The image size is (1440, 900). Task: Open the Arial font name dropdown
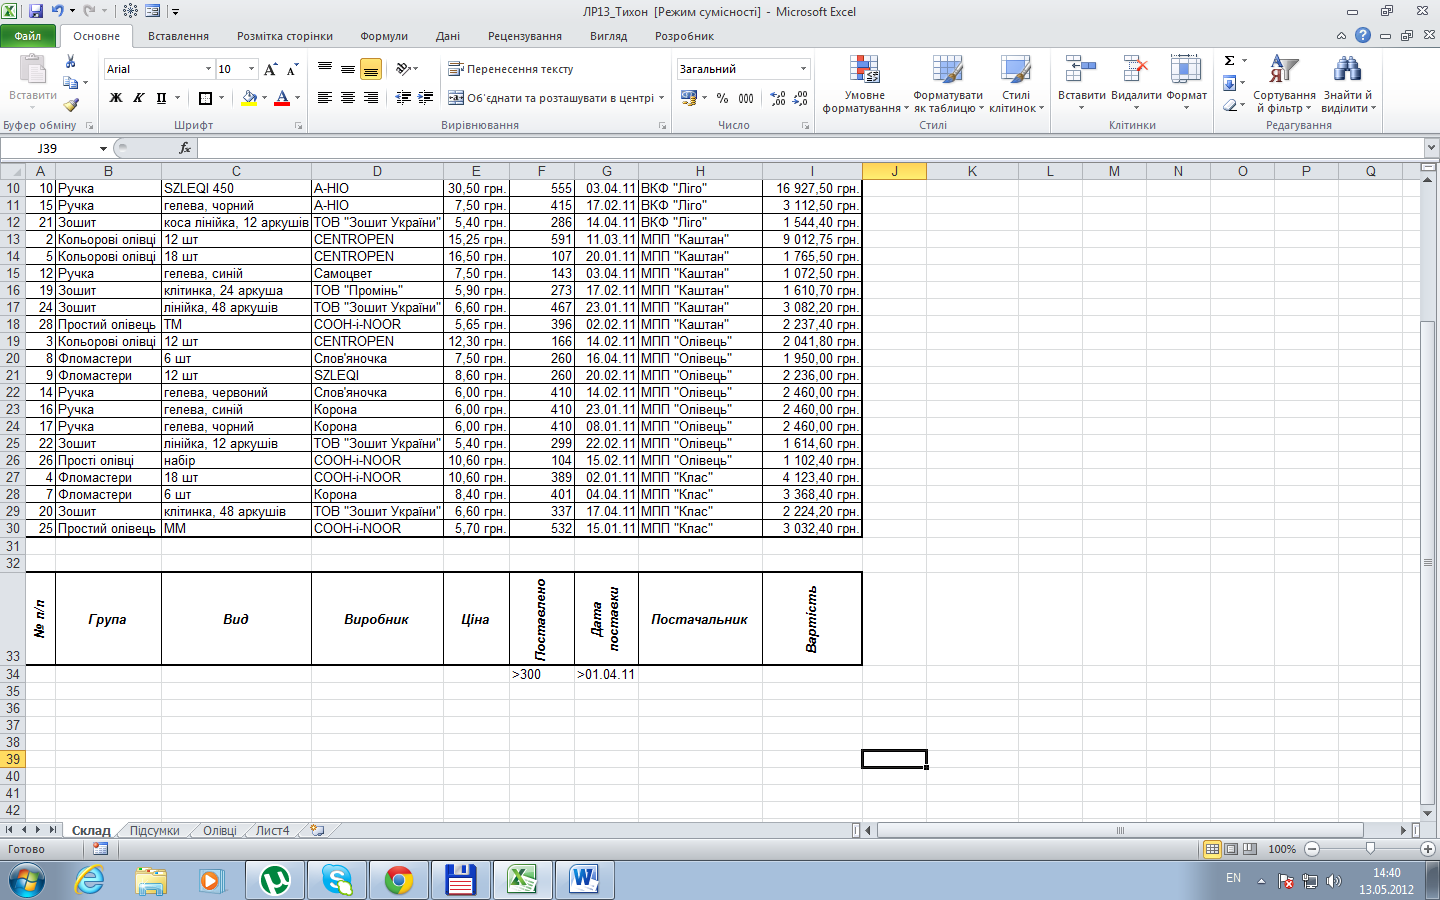(208, 69)
